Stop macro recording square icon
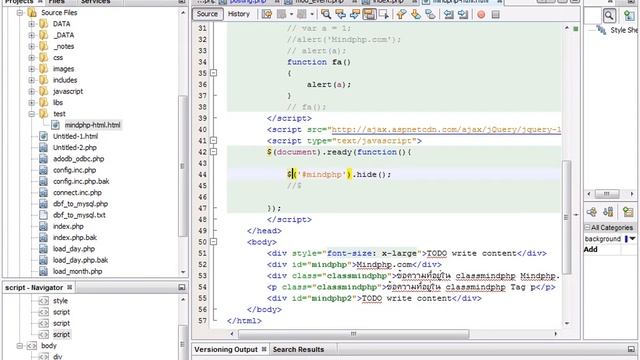Screen dimensions: 640x360 pyautogui.click(x=496, y=15)
